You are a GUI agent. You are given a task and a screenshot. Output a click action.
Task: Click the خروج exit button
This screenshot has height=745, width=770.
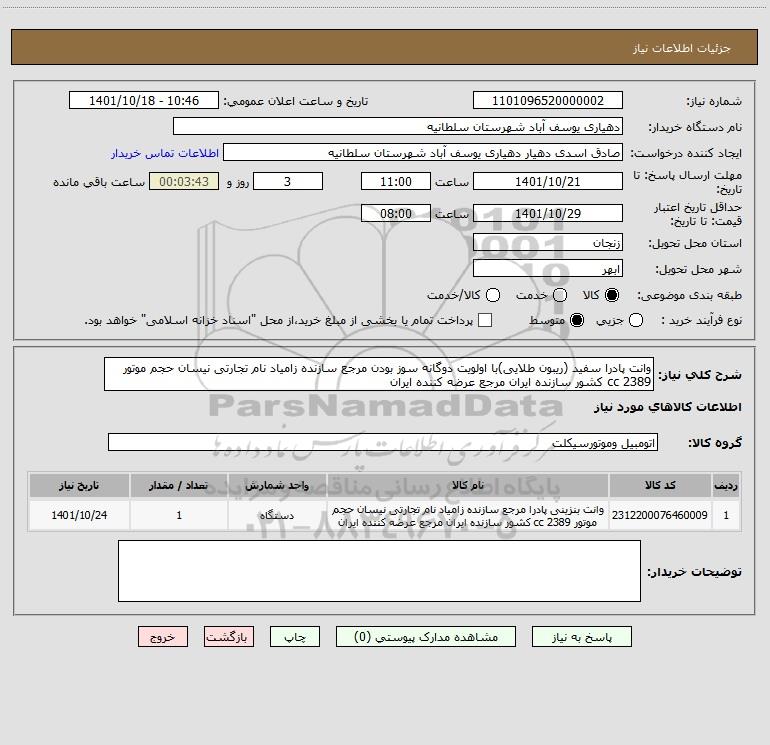click(x=163, y=637)
